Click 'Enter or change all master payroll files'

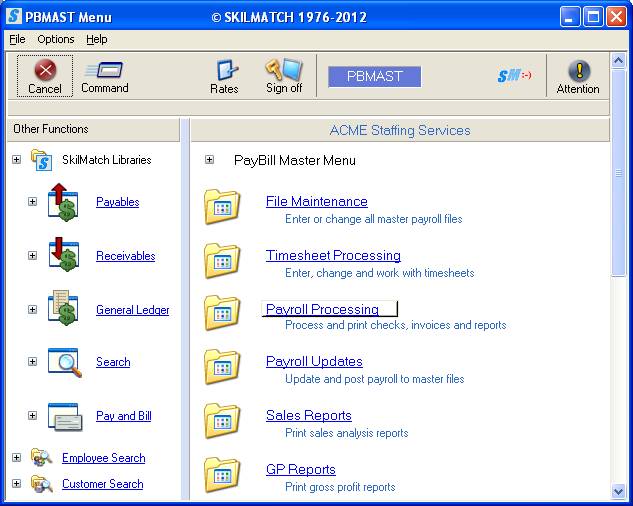point(373,219)
